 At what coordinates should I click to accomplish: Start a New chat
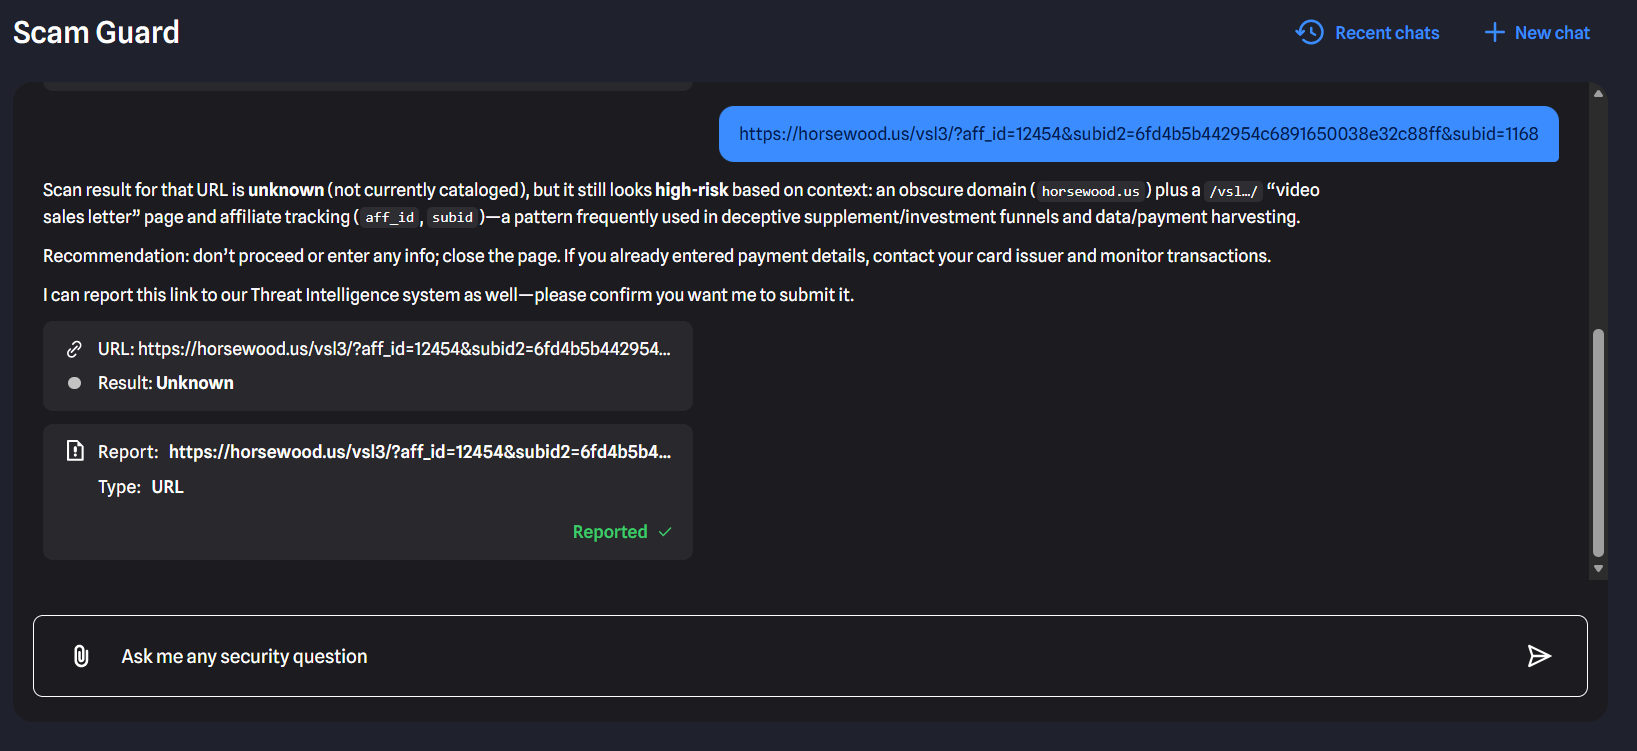(1537, 33)
